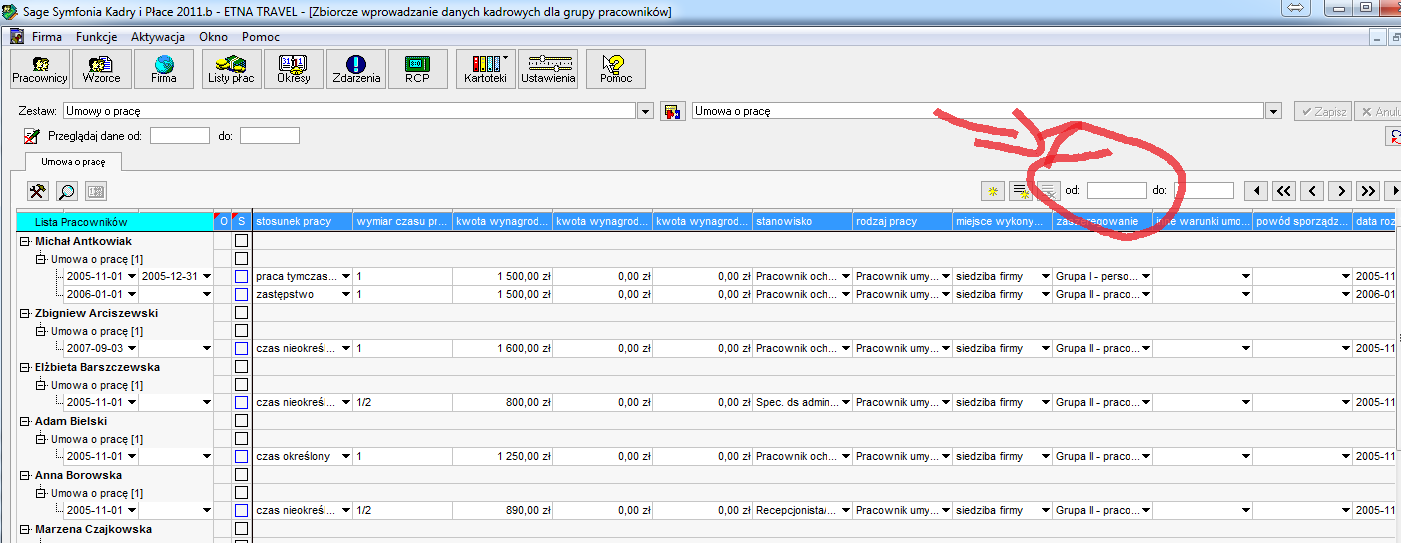This screenshot has width=1401, height=543.
Task: Tick the black checkbox in Anna Borowska row
Action: (241, 475)
